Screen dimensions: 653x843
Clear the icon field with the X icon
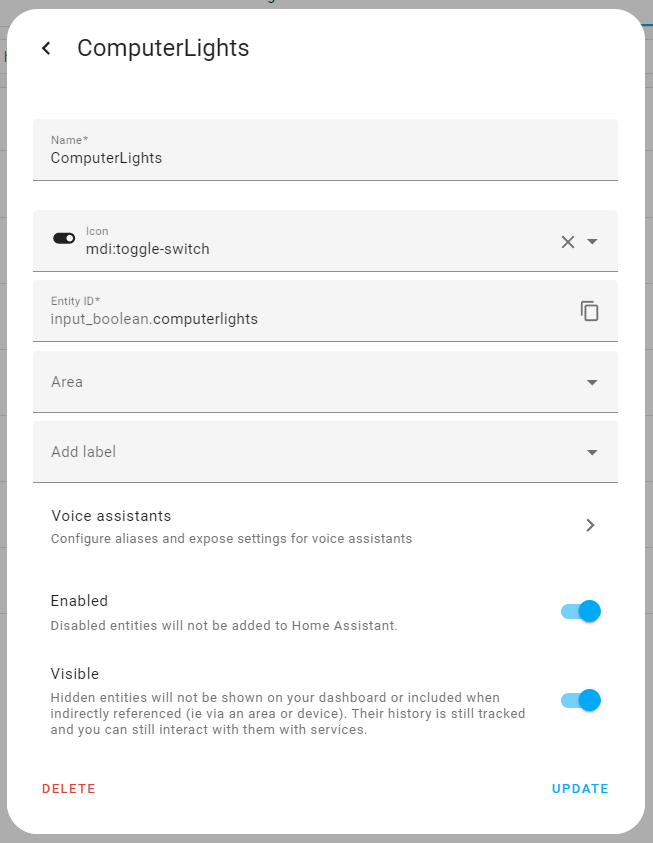pyautogui.click(x=567, y=241)
